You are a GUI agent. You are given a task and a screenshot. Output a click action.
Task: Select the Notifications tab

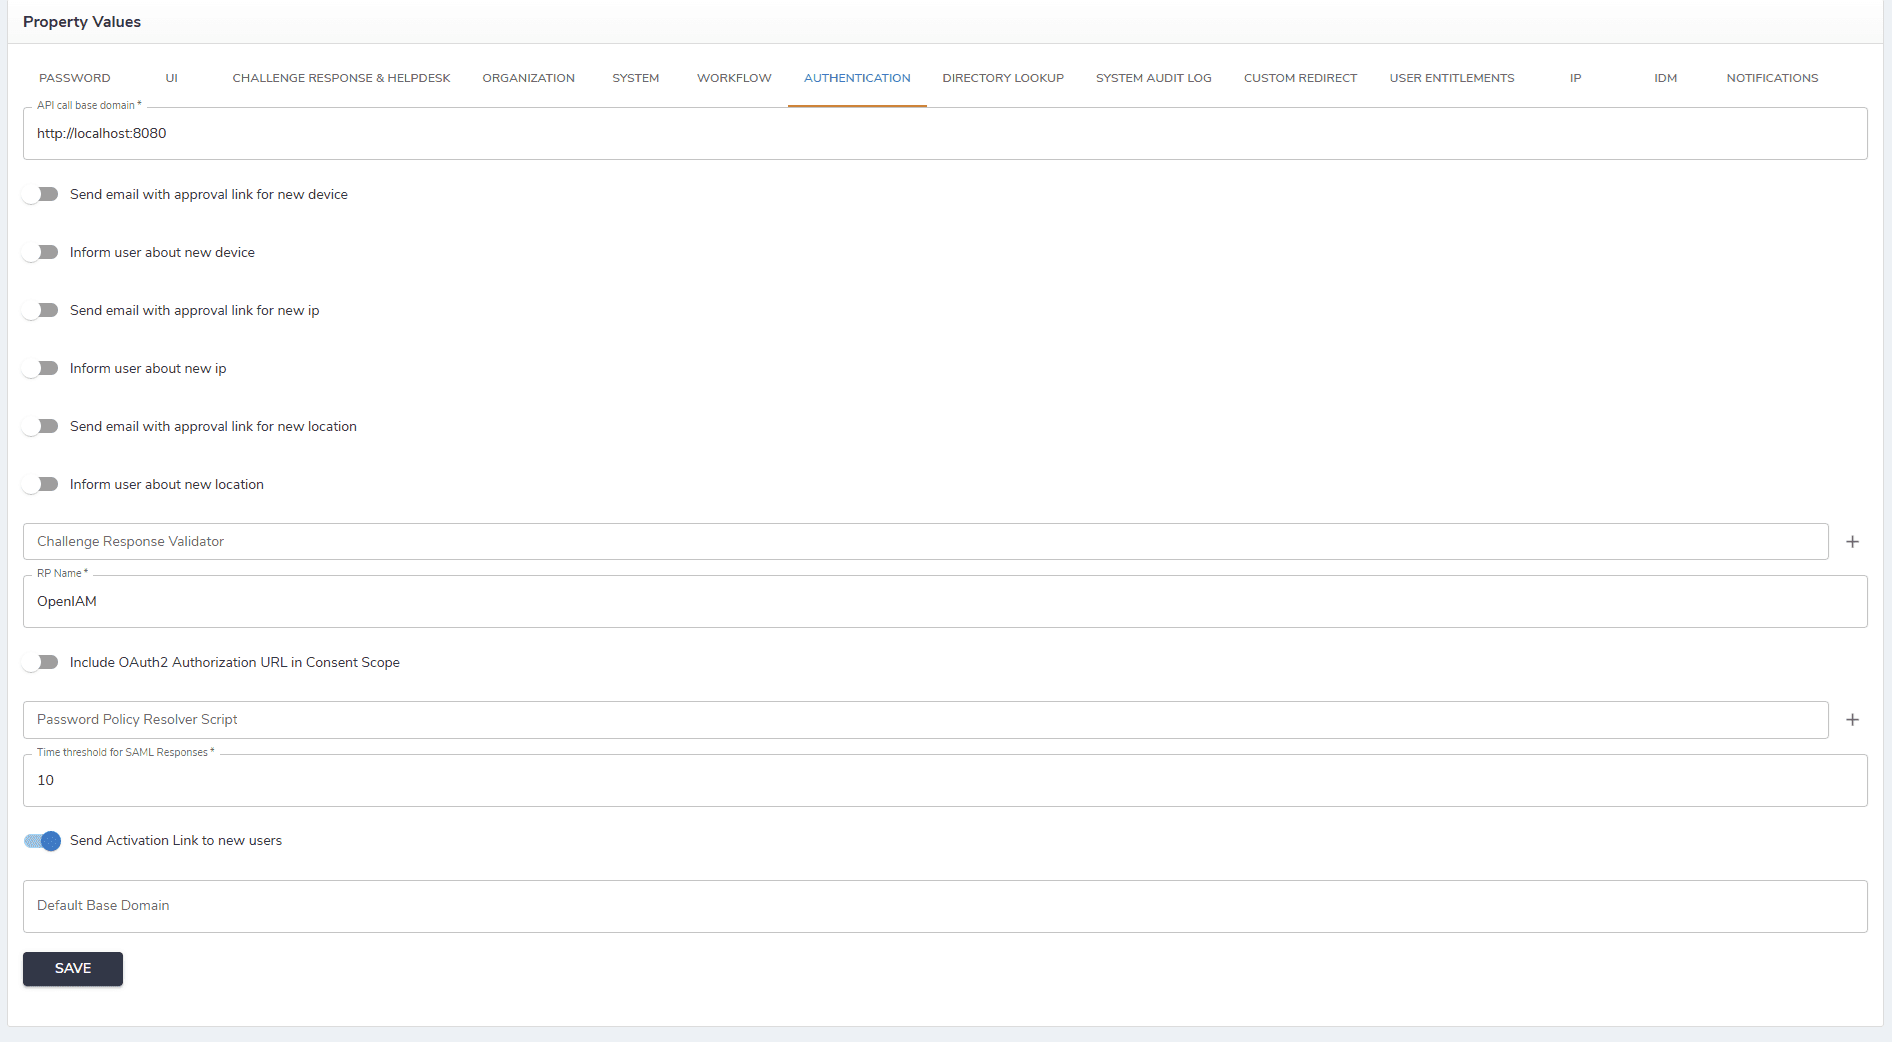(x=1772, y=78)
